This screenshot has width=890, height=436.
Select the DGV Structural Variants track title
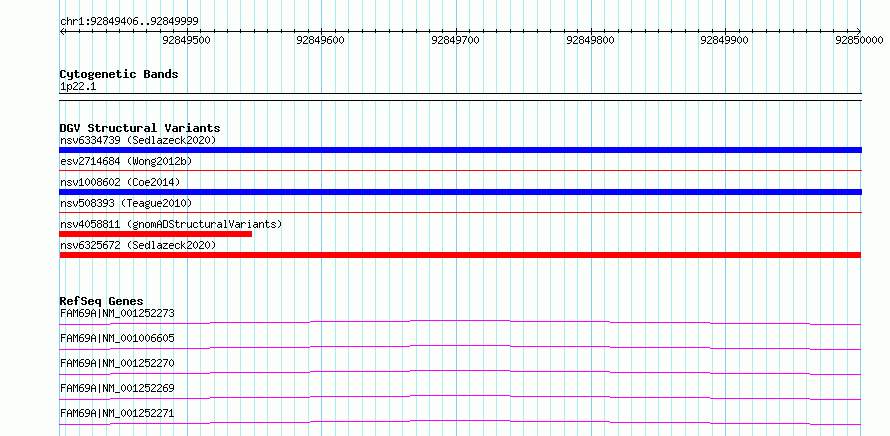140,128
